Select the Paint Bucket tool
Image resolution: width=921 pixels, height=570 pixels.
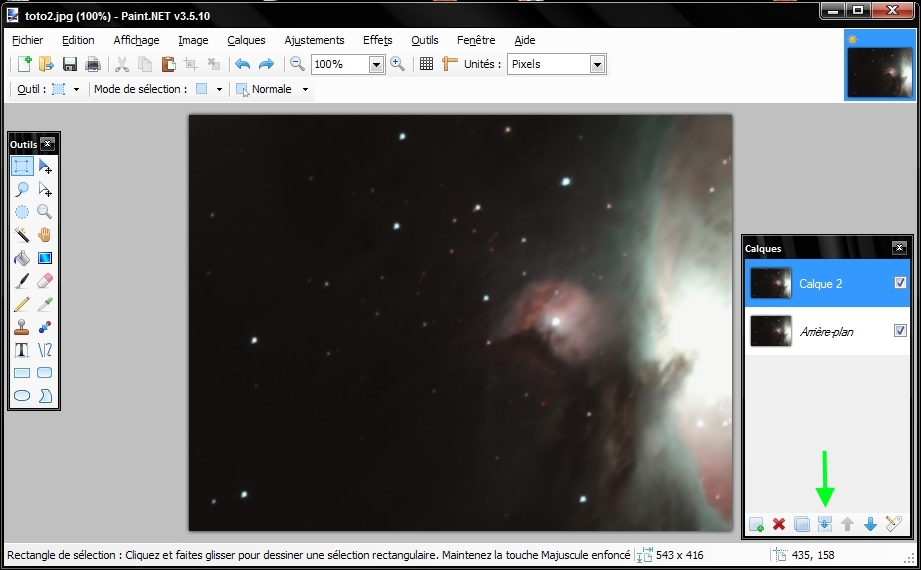(x=22, y=258)
